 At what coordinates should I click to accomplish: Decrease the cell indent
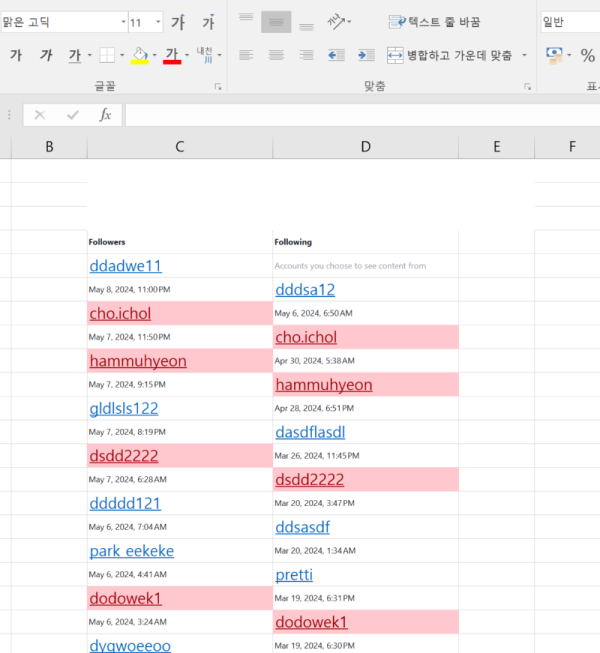click(336, 55)
